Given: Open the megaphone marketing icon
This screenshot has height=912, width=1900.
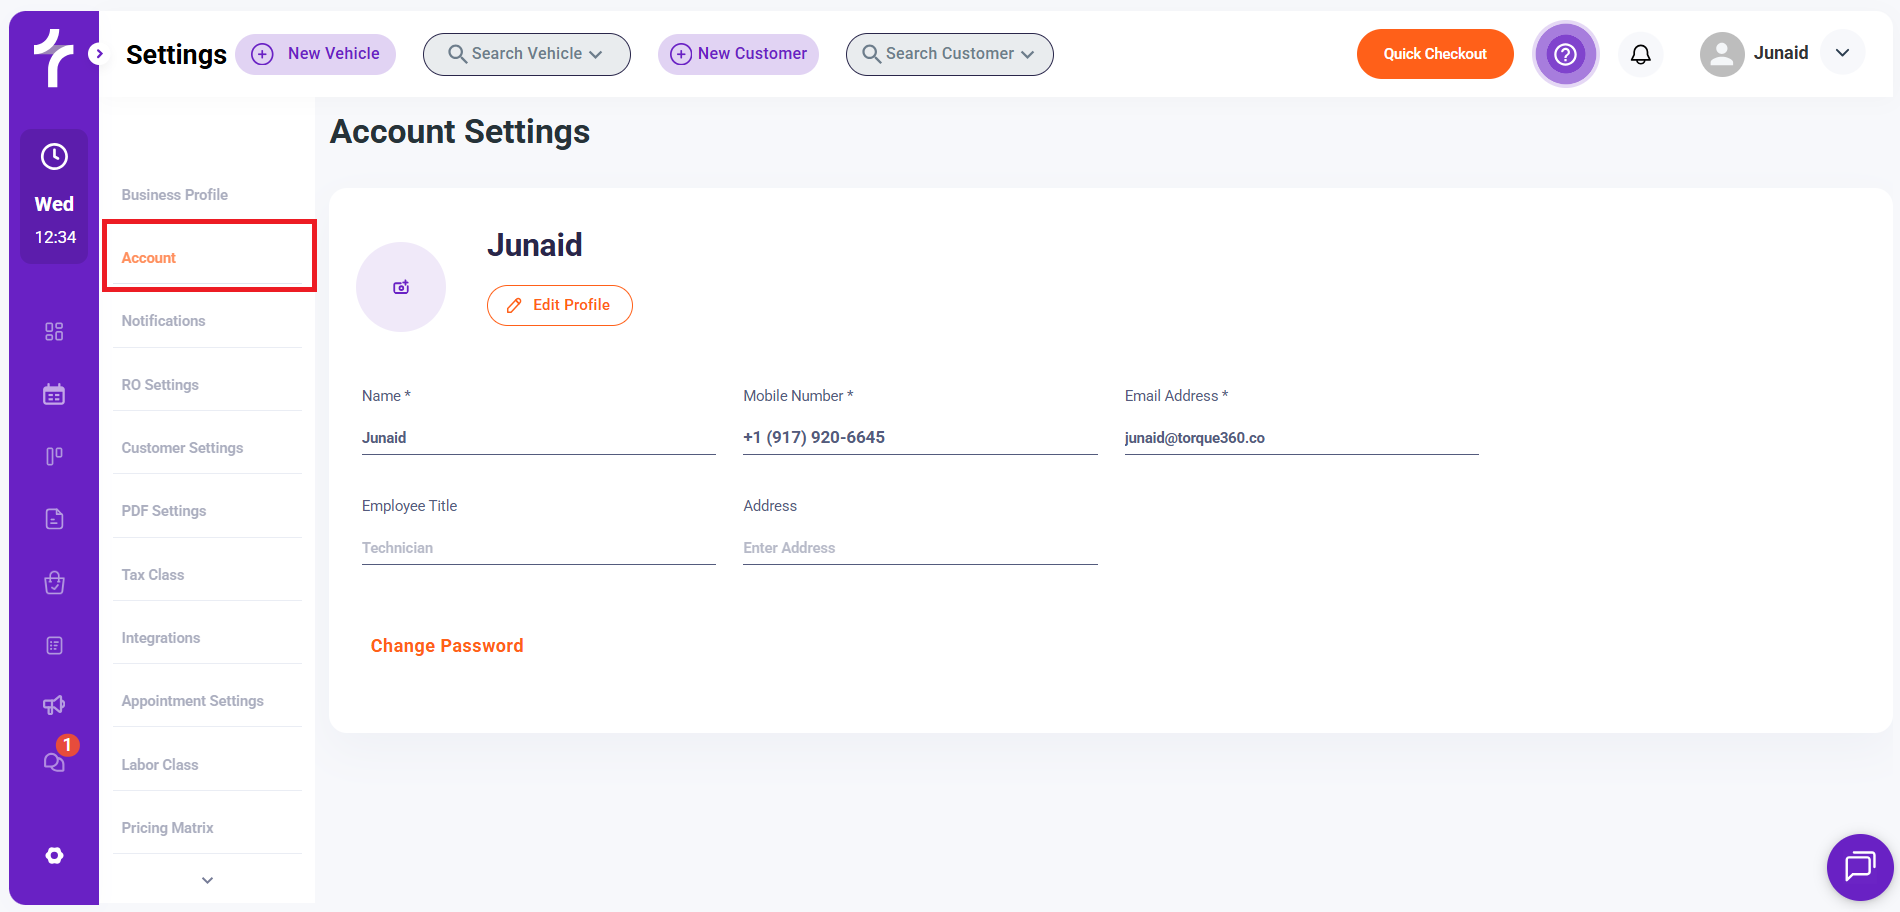Looking at the screenshot, I should (x=54, y=705).
